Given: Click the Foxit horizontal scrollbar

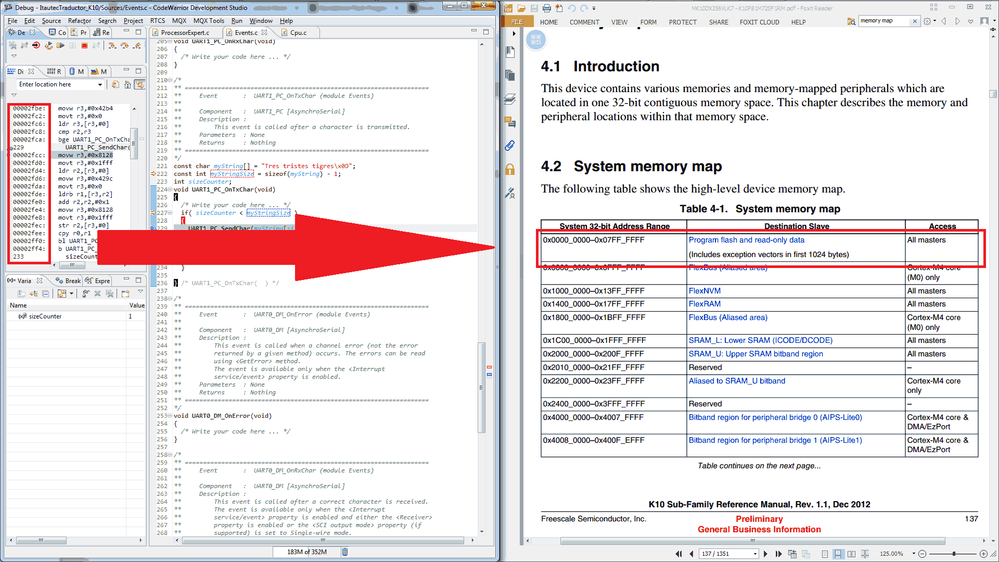Looking at the screenshot, I should click(x=752, y=541).
